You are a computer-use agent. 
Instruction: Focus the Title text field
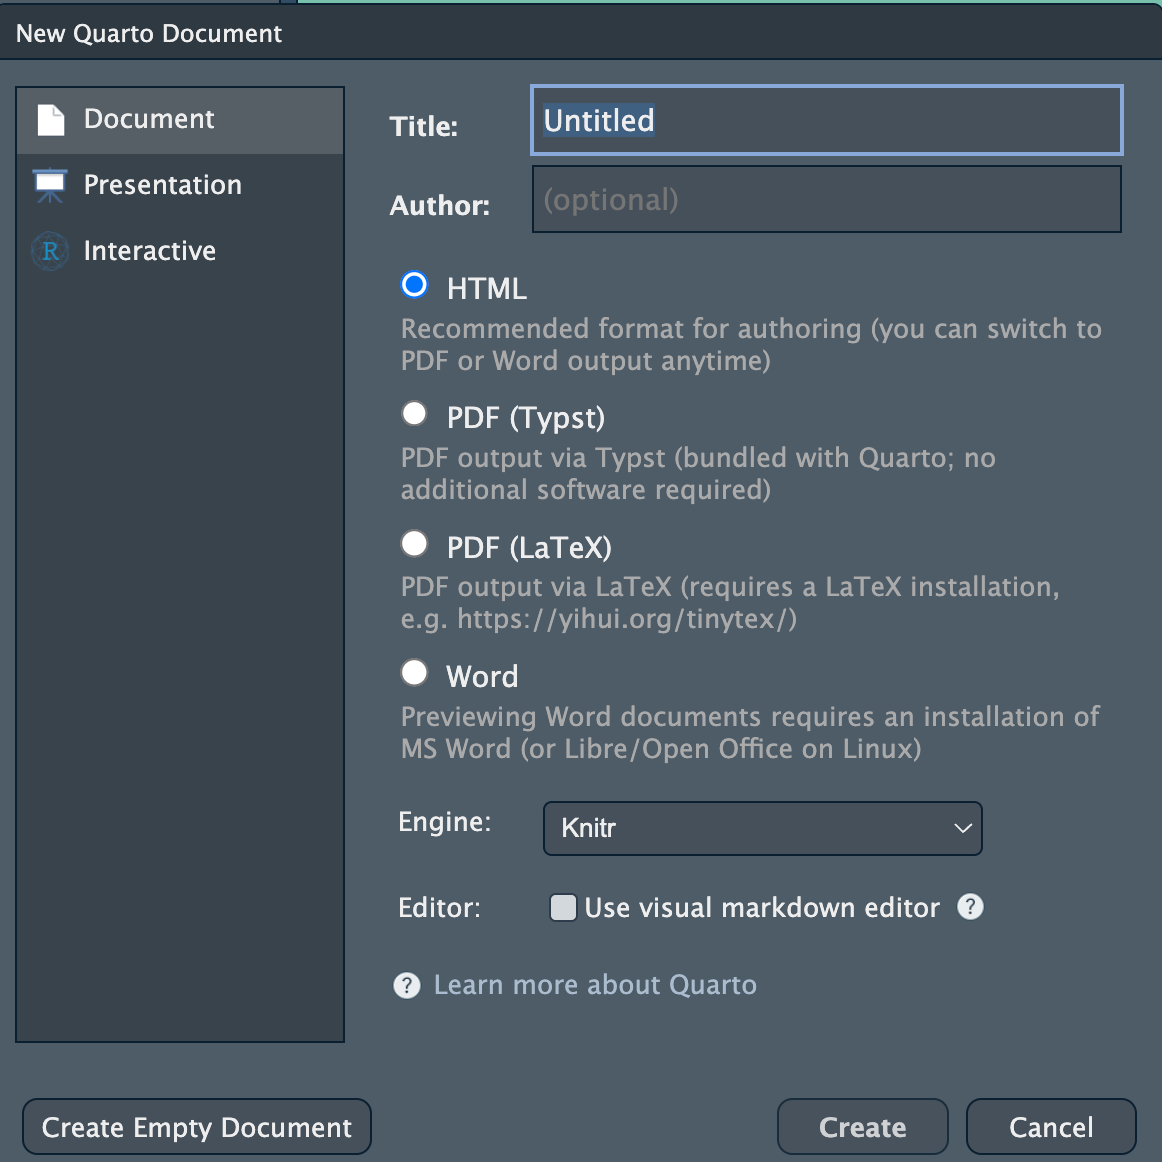[827, 120]
